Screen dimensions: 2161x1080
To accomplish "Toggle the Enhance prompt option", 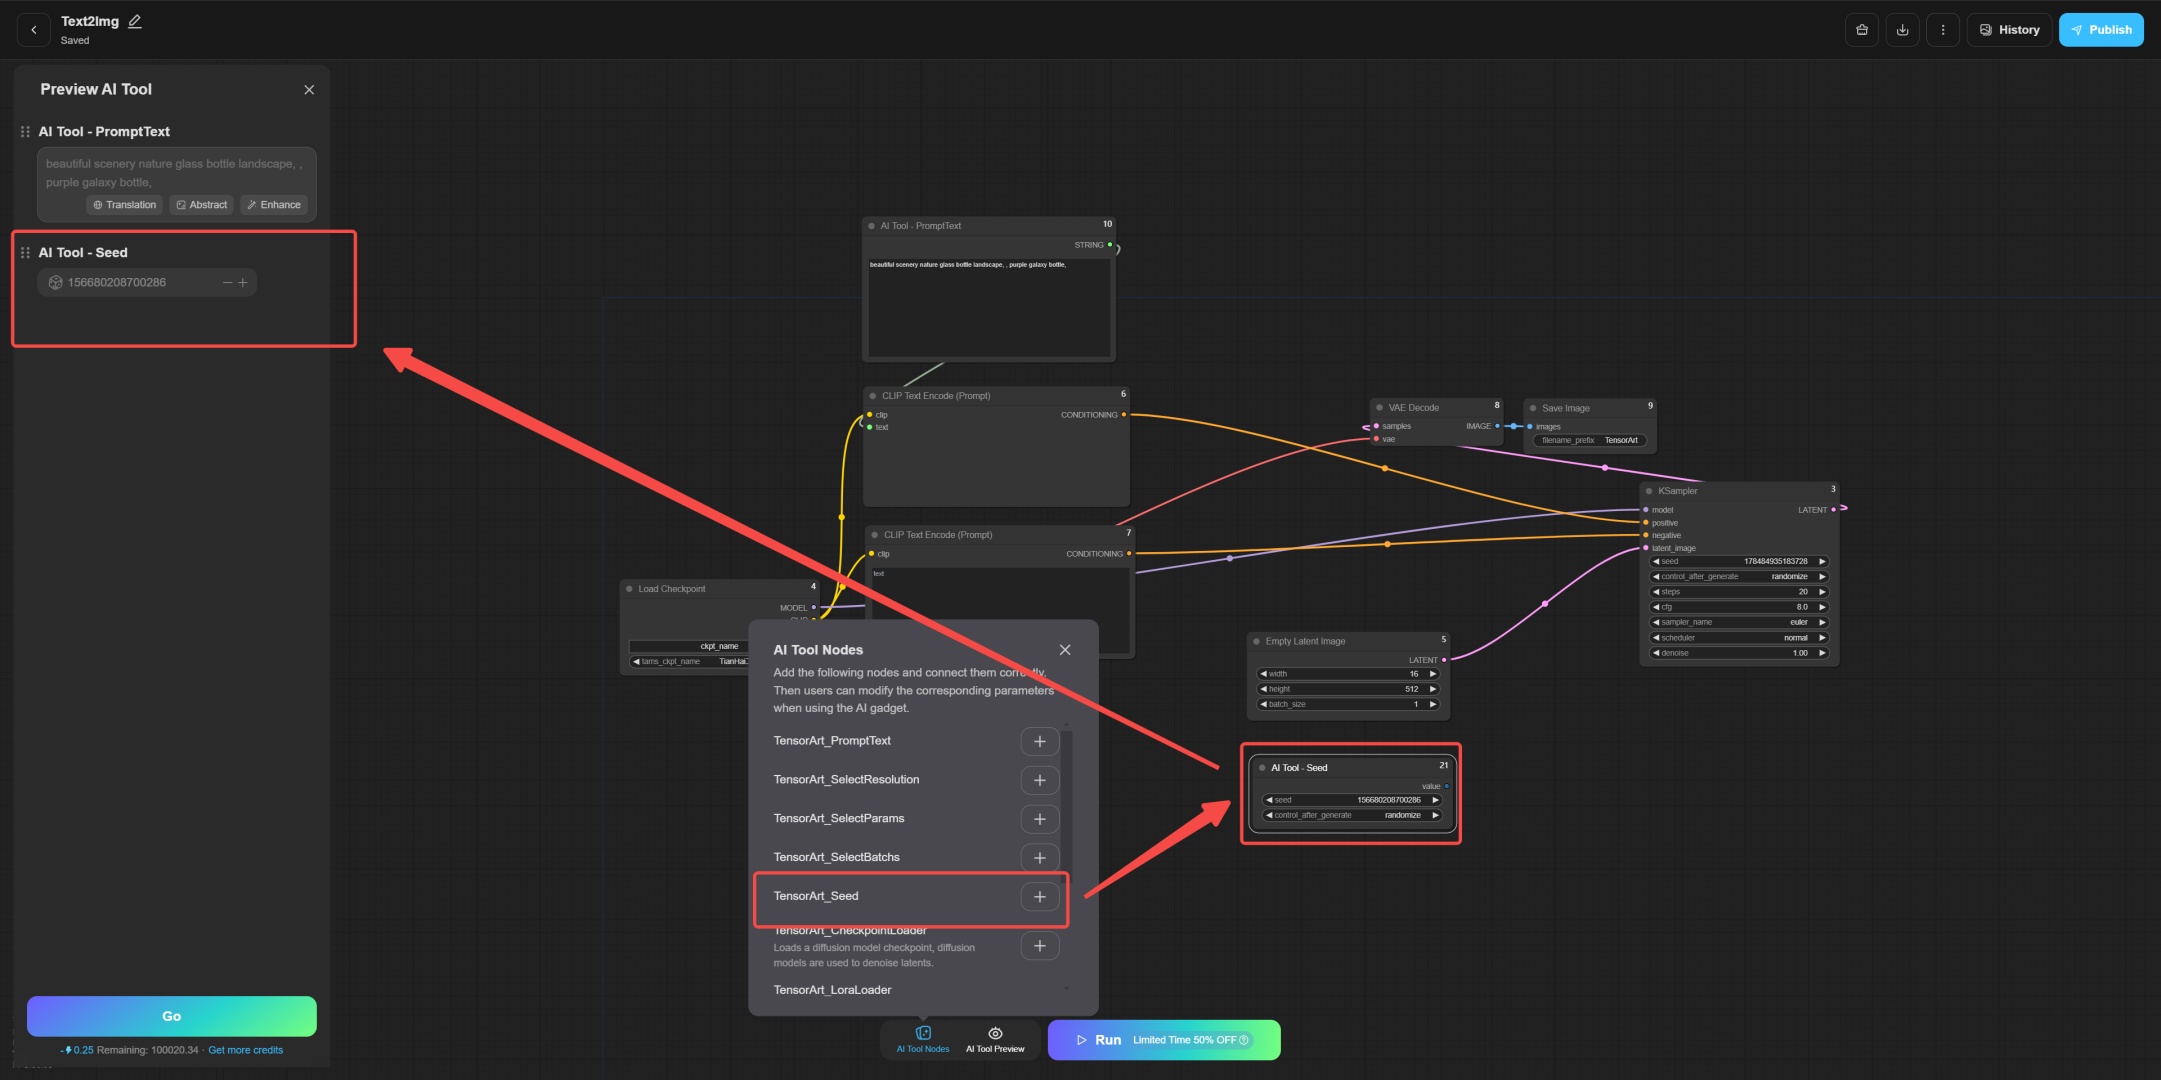I will click(x=274, y=205).
